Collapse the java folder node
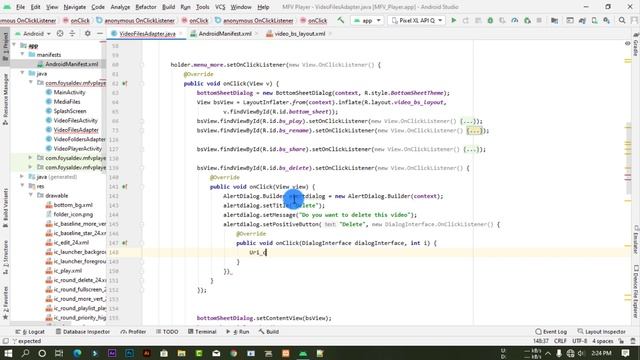The height and width of the screenshot is (360, 640). 22,73
